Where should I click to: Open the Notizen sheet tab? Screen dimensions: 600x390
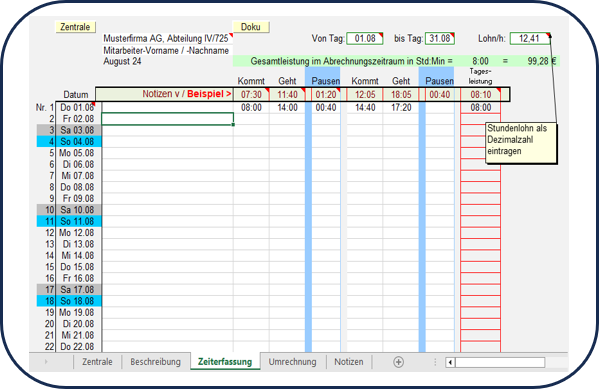349,362
